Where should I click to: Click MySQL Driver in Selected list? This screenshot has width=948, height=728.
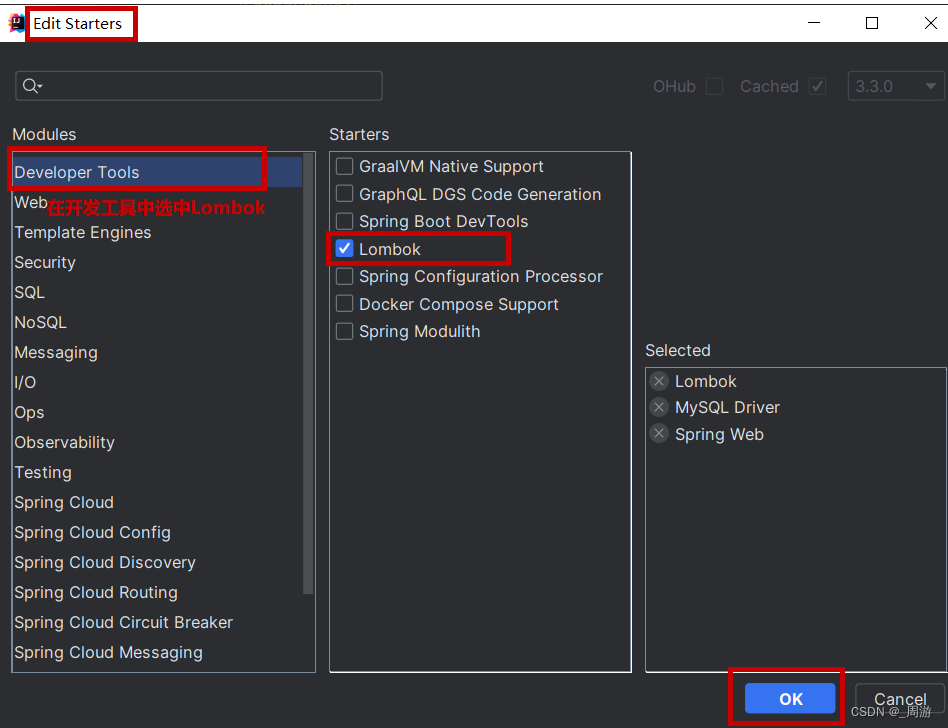pyautogui.click(x=727, y=408)
